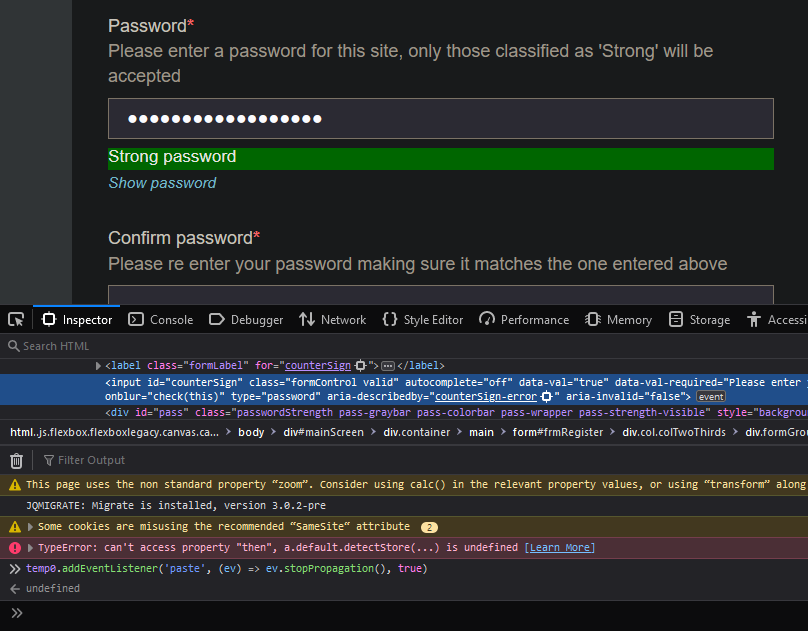Click the counterSign-error target node icon

click(547, 397)
